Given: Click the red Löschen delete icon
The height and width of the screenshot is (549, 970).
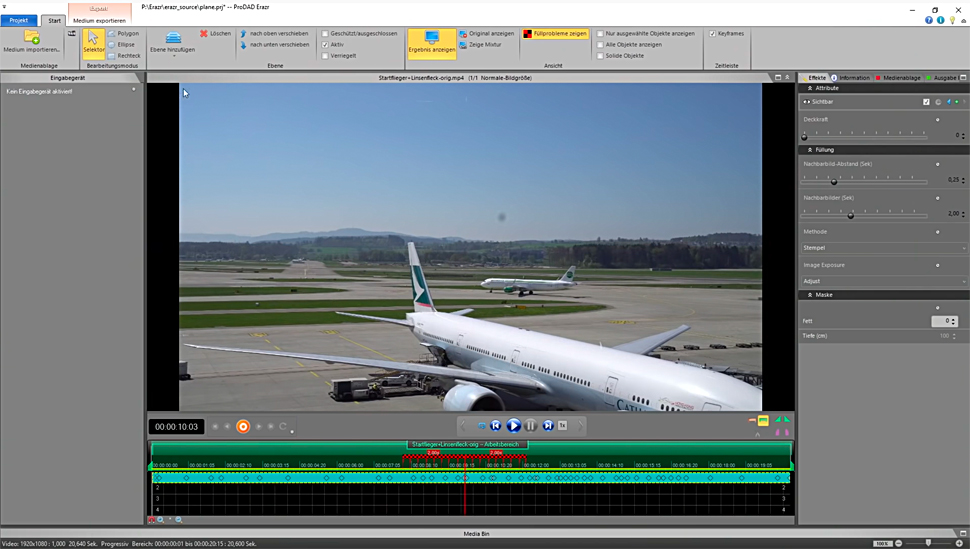Looking at the screenshot, I should [204, 33].
